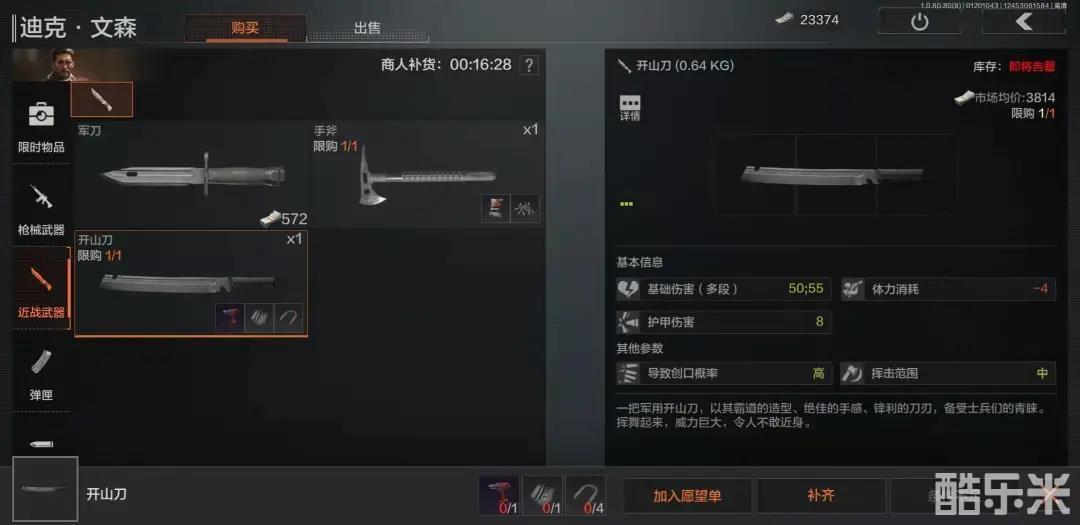The height and width of the screenshot is (525, 1080).
Task: Click the back arrow button
Action: [x=1023, y=21]
